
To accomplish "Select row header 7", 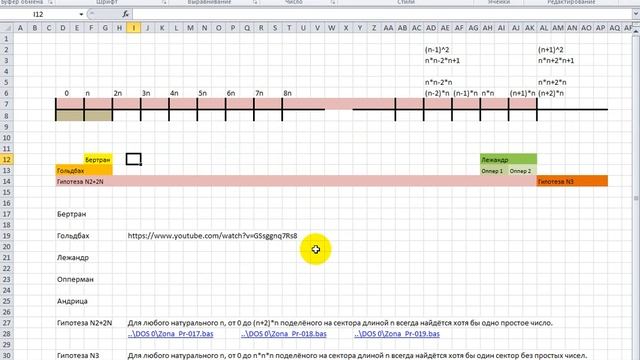I will tap(7, 104).
